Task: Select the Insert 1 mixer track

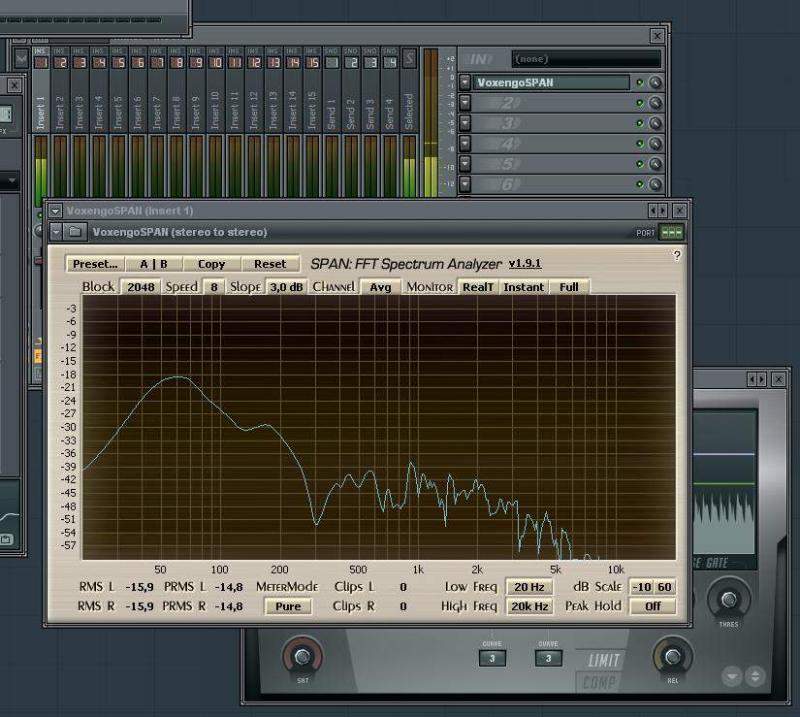Action: (41, 110)
